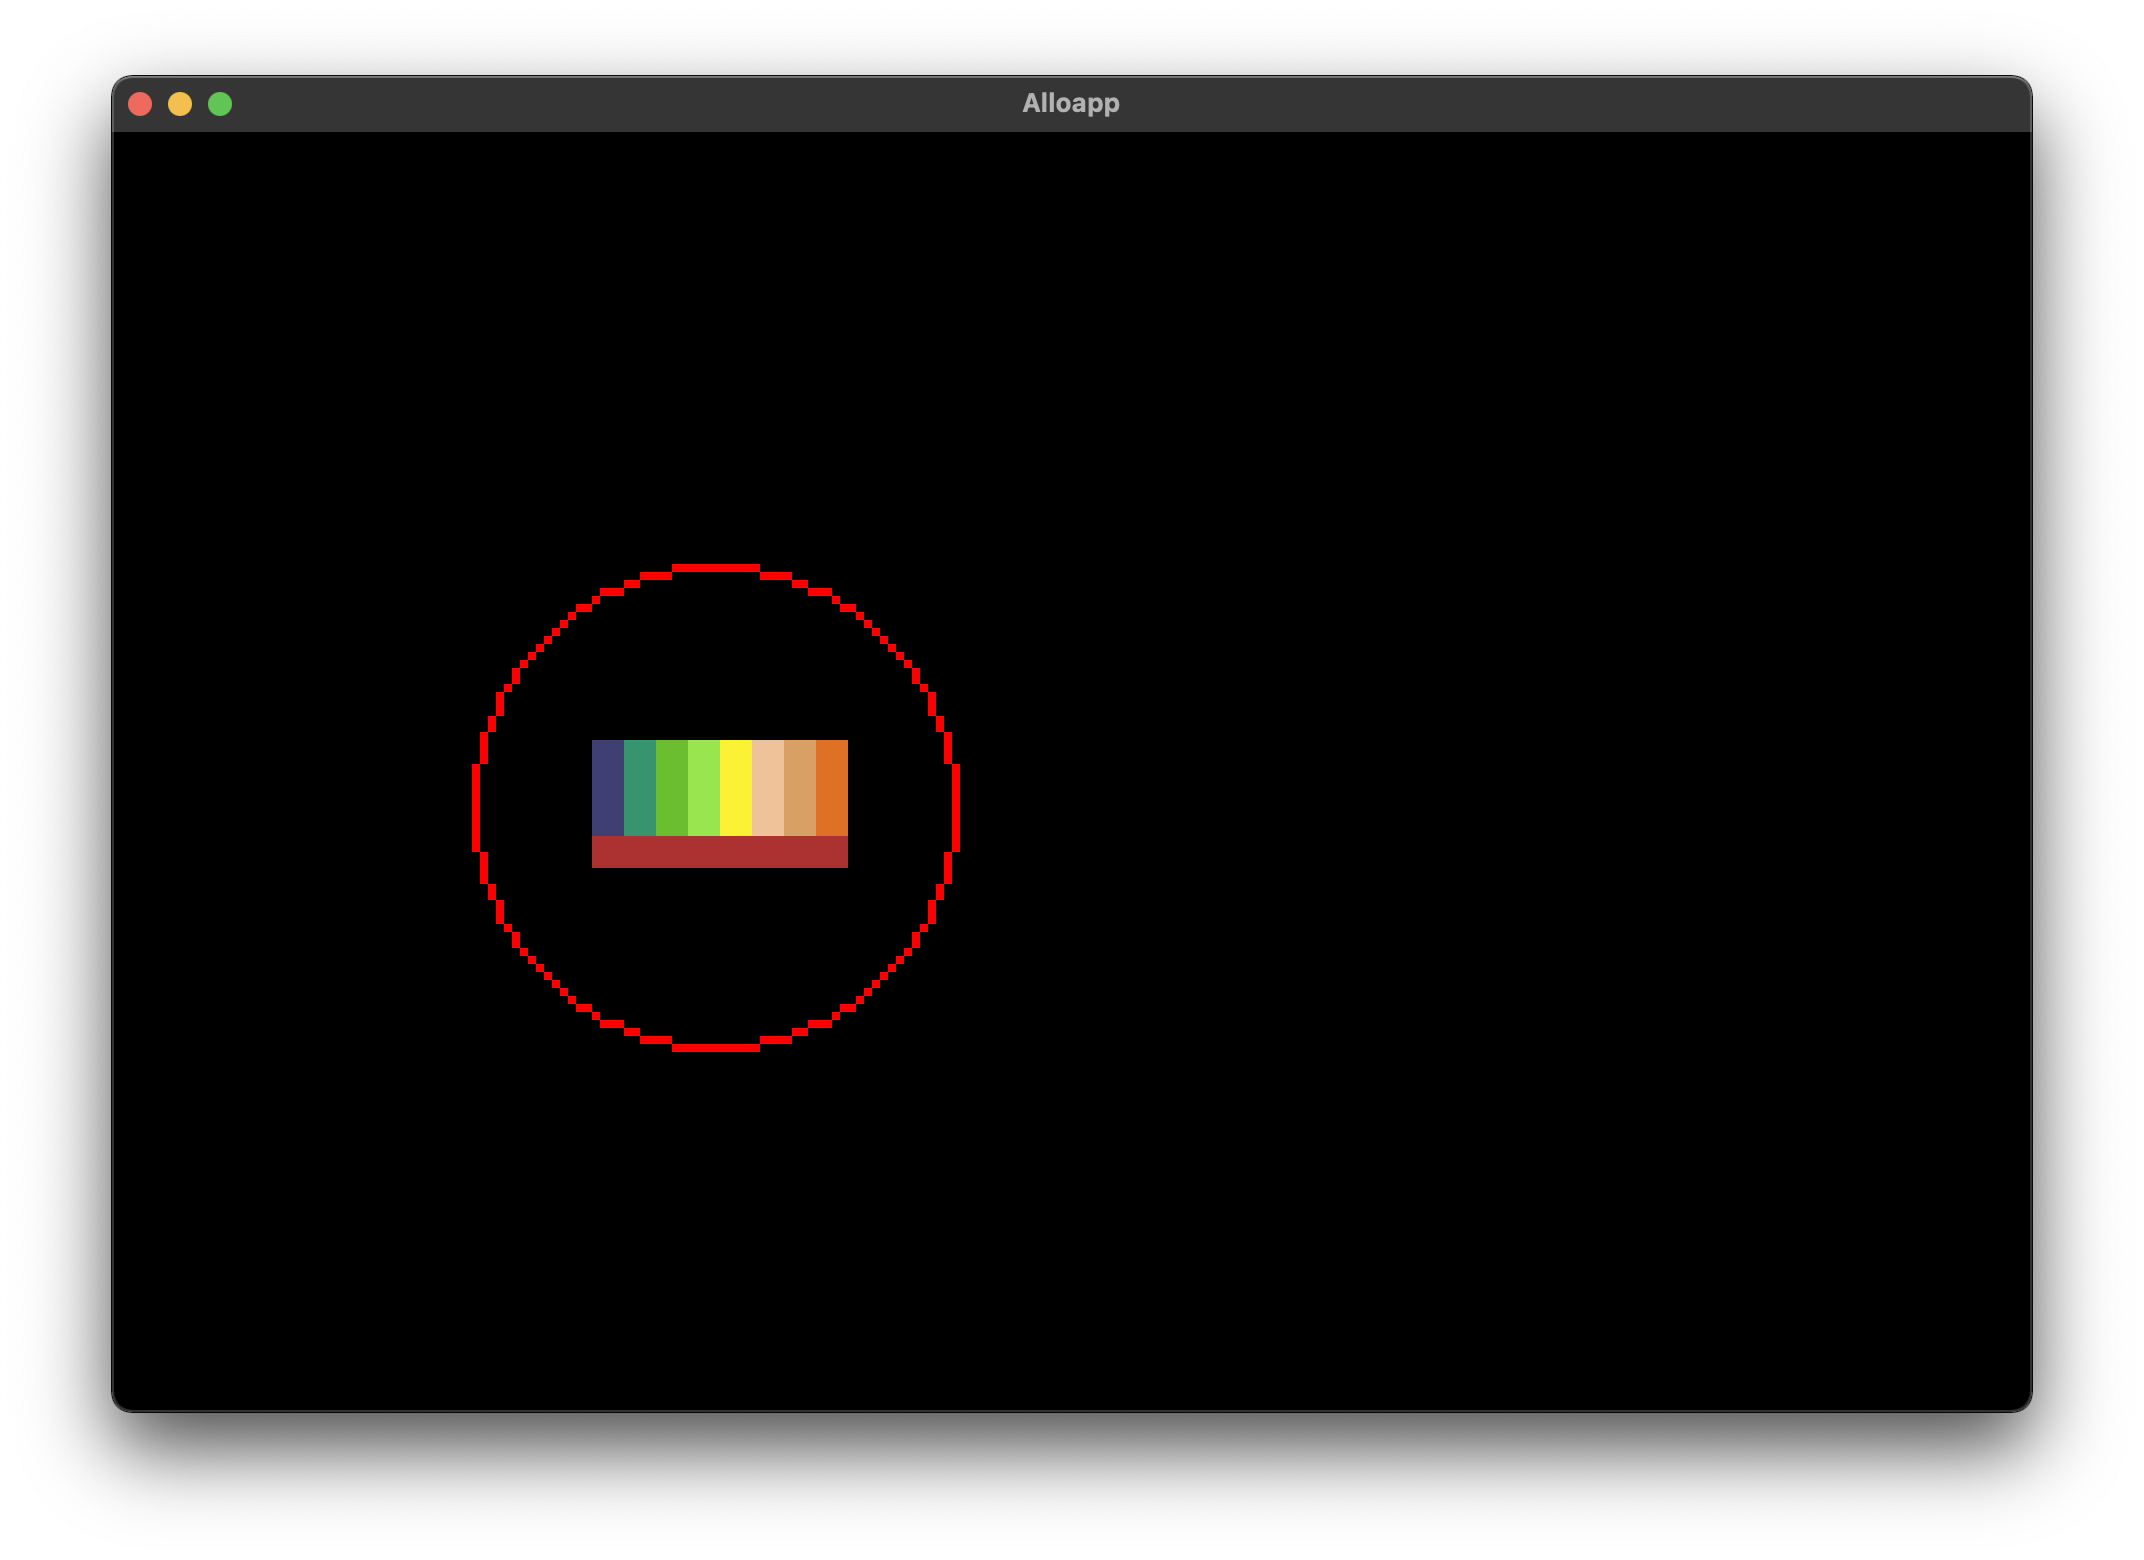Maximize the Alloapp window with green button
The width and height of the screenshot is (2144, 1560).
click(220, 104)
